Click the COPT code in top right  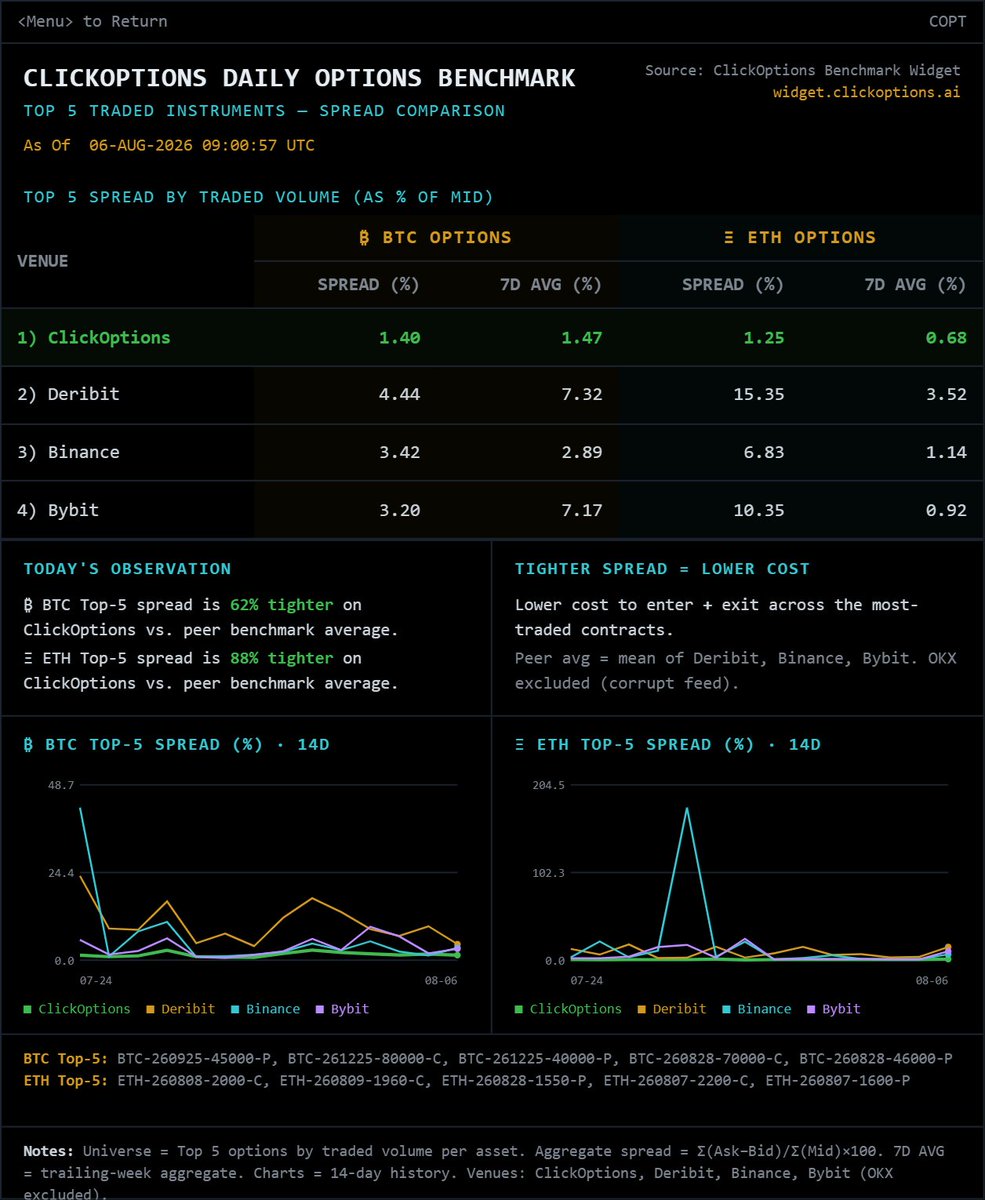point(947,21)
